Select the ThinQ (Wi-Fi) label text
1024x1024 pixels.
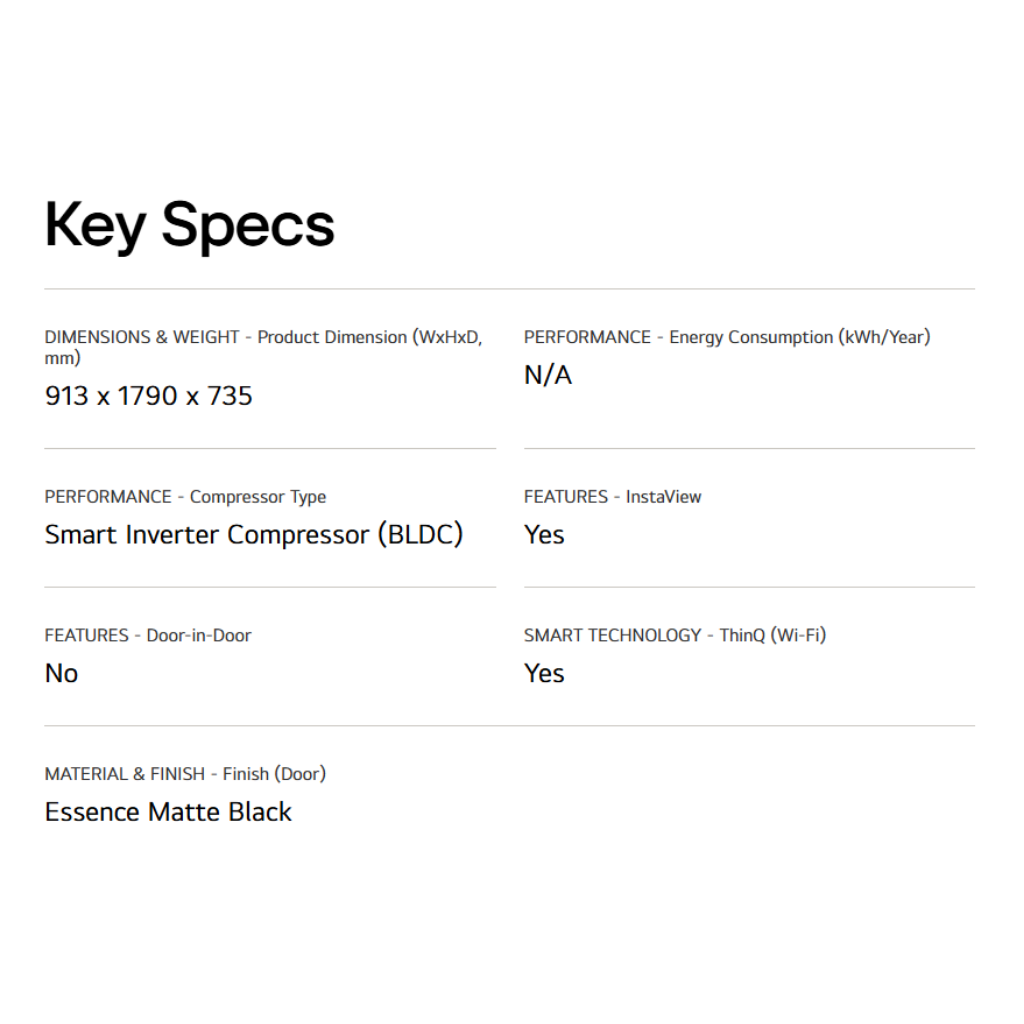773,635
